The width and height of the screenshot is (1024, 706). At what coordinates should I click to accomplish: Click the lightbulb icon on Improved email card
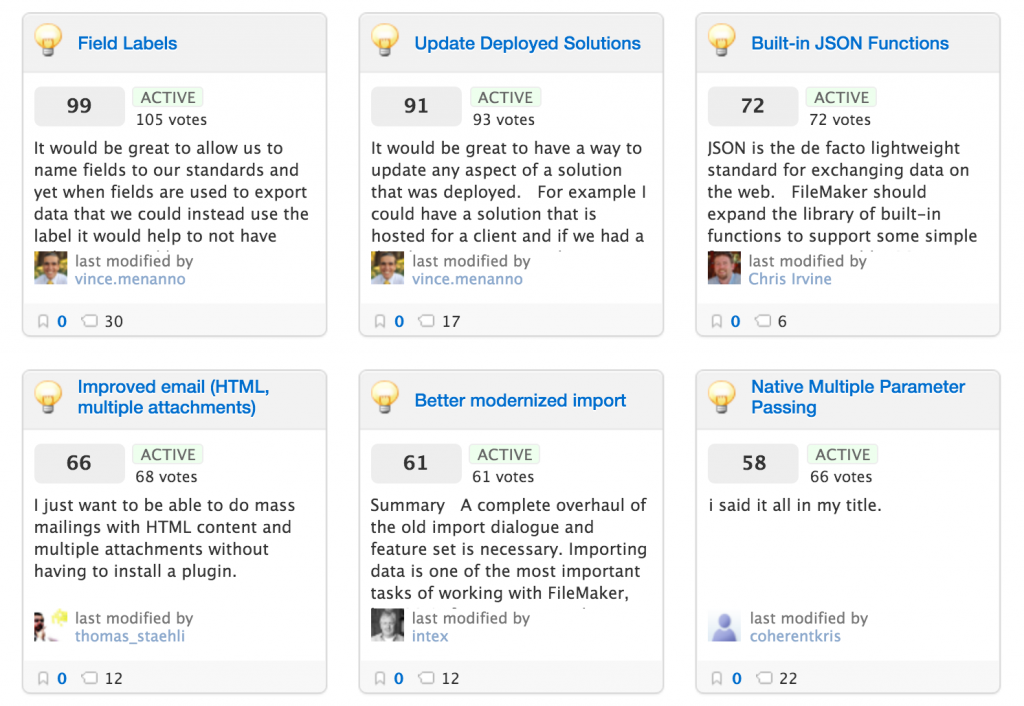click(47, 397)
